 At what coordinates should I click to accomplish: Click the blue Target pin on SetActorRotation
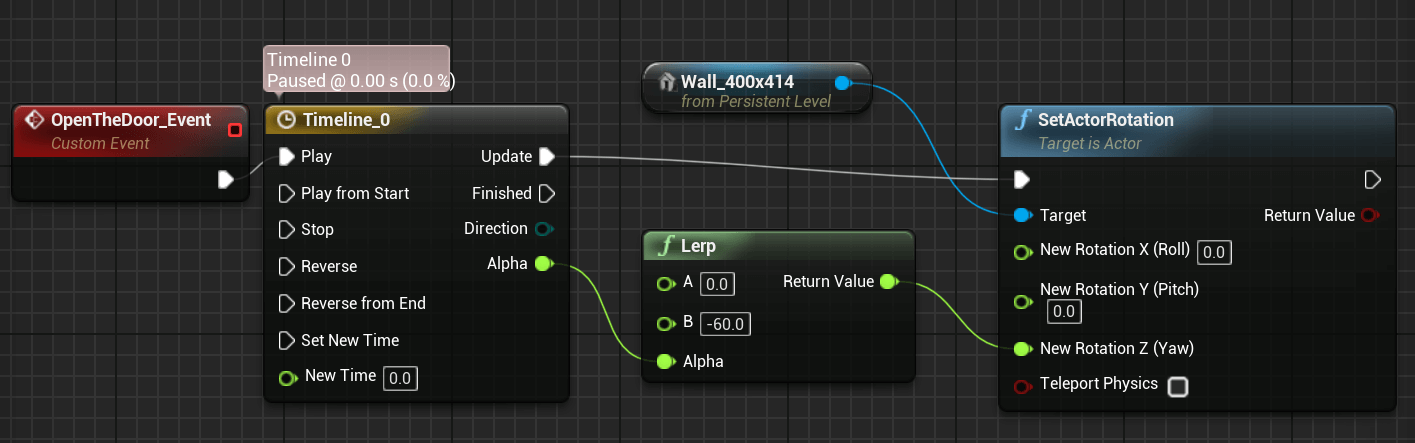pos(1022,215)
